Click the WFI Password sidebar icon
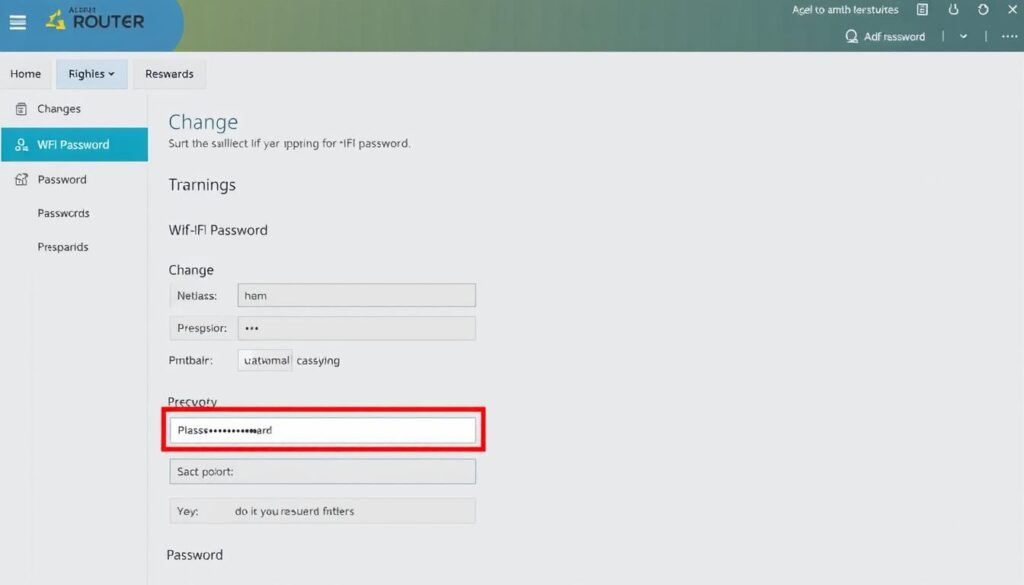1024x585 pixels. pyautogui.click(x=22, y=145)
